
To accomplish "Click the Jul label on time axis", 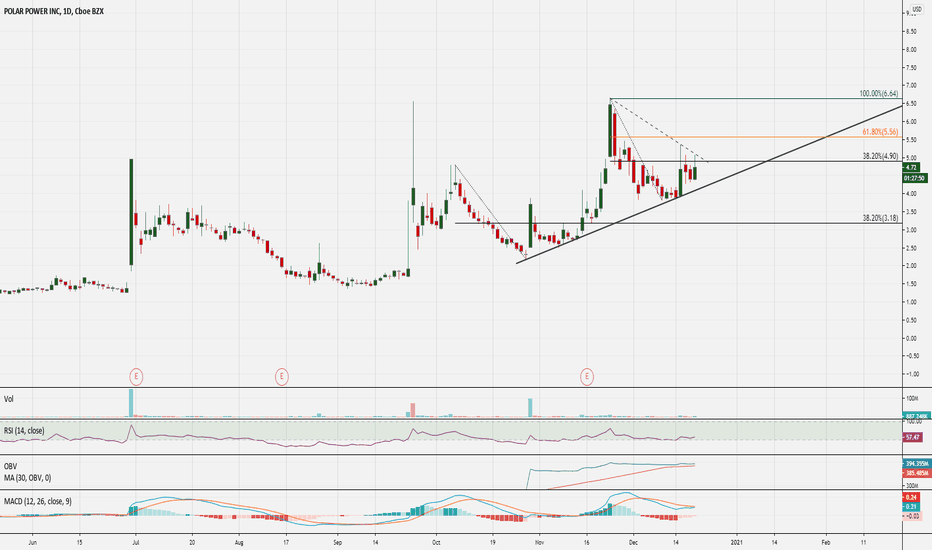I will point(136,542).
